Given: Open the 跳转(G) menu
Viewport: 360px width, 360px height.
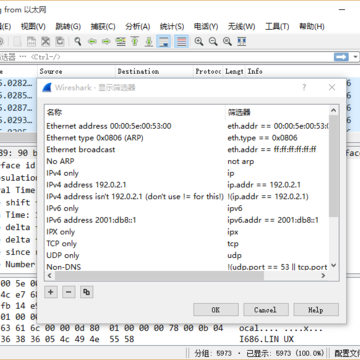Looking at the screenshot, I should click(x=68, y=26).
